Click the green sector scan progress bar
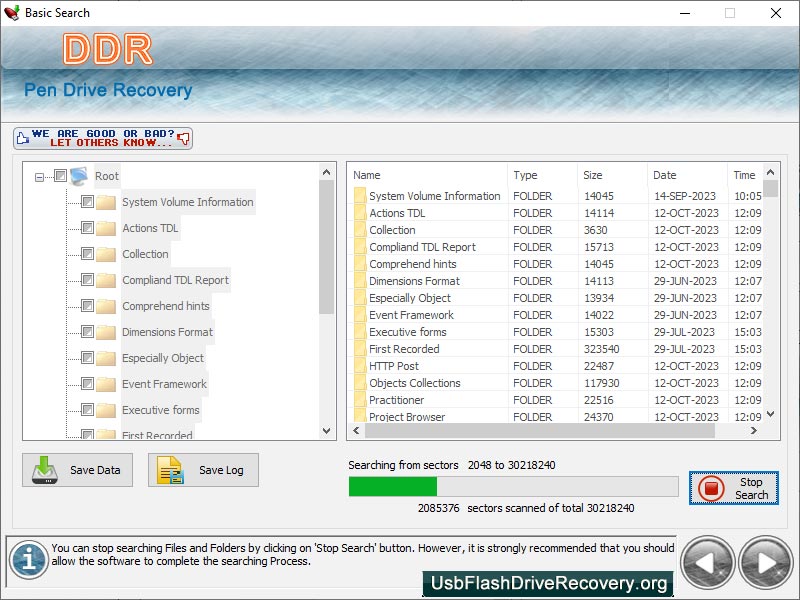This screenshot has height=600, width=800. click(393, 486)
